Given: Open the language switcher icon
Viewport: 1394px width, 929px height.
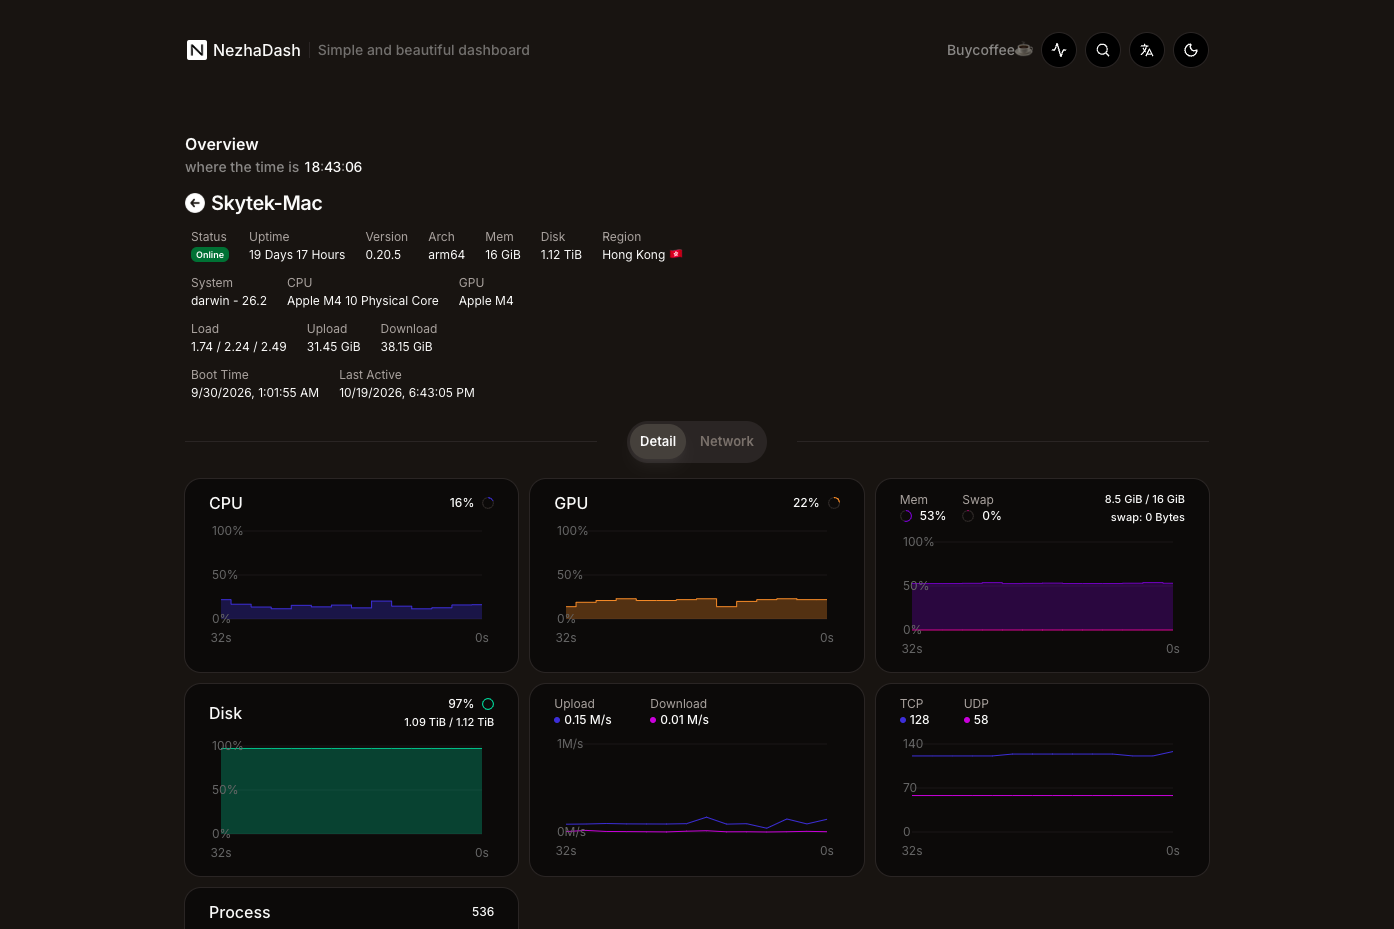Looking at the screenshot, I should pos(1147,50).
